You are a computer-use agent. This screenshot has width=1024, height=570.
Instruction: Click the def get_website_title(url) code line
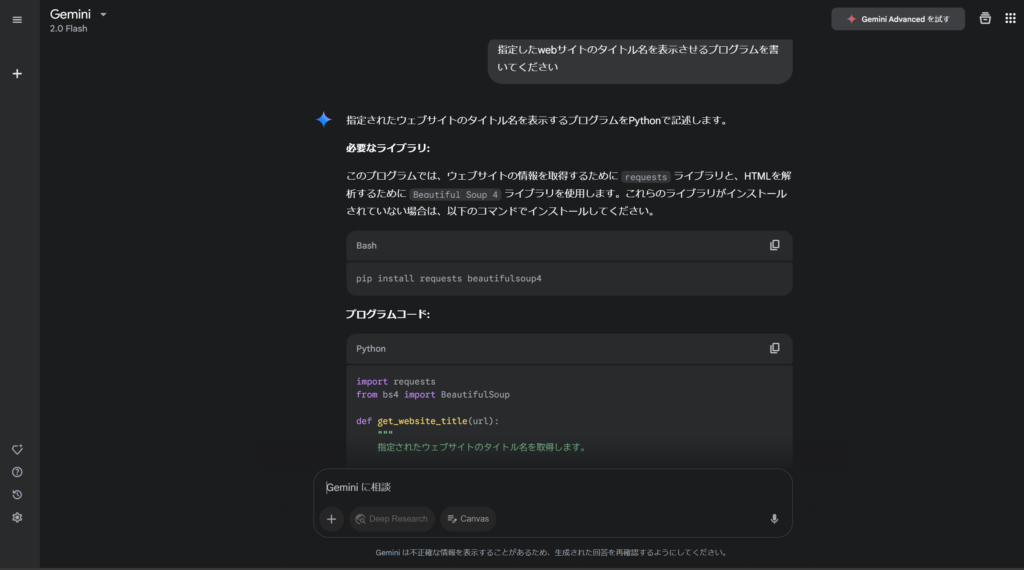click(x=428, y=421)
